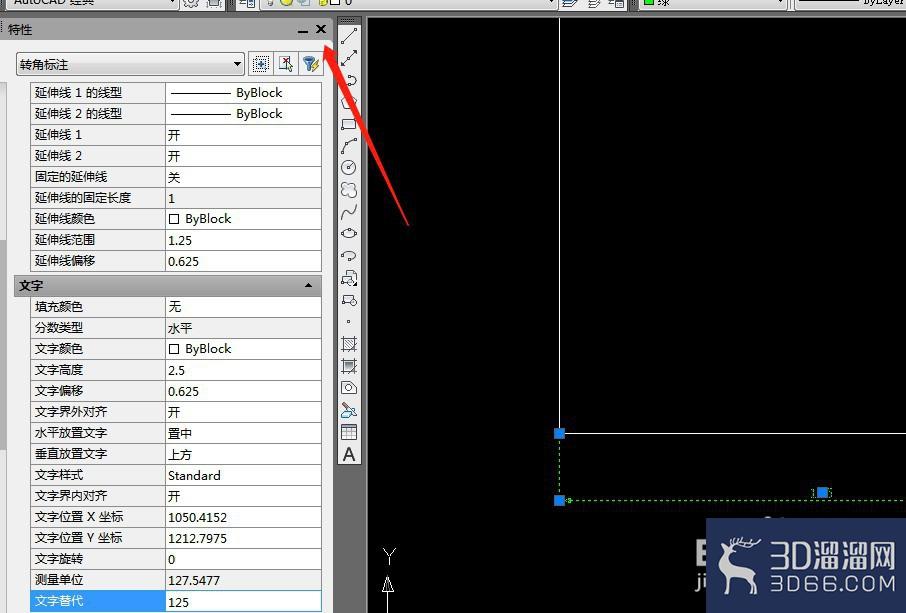This screenshot has height=613, width=906.
Task: Edit 文字偏移 value 0.625
Action: [x=243, y=391]
